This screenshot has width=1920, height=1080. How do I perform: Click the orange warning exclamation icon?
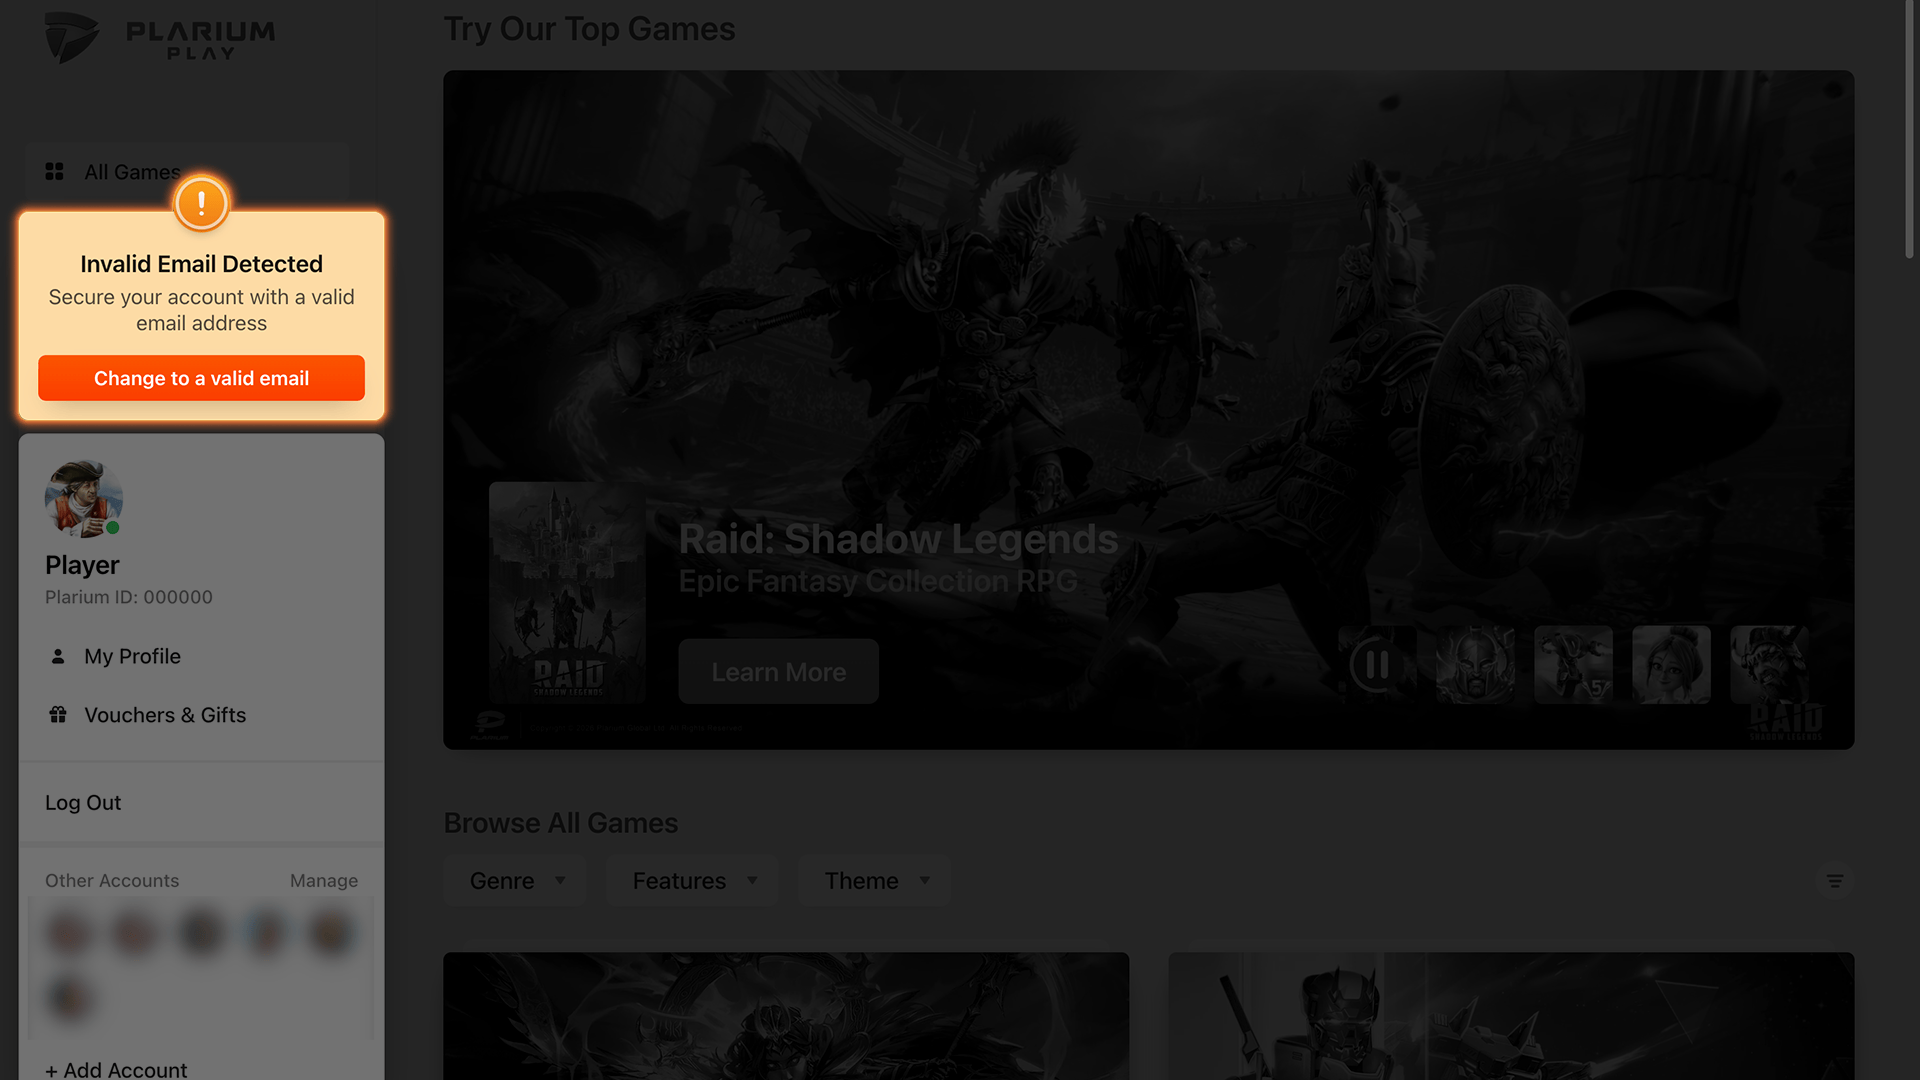point(201,204)
